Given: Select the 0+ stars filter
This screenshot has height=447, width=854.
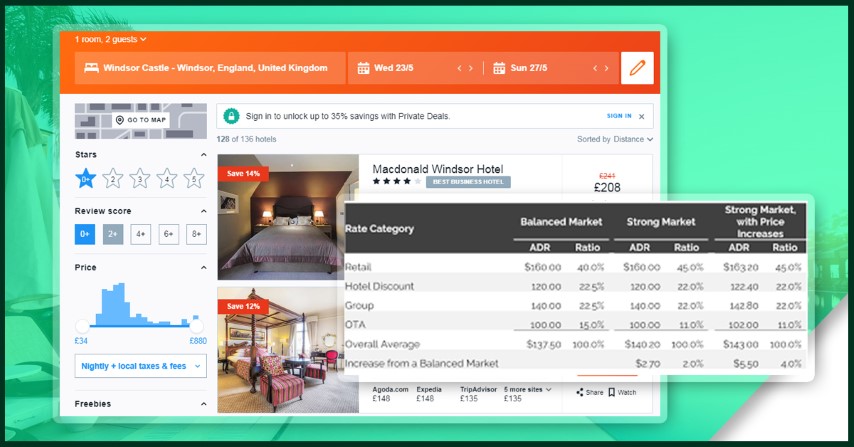Looking at the screenshot, I should tap(86, 178).
